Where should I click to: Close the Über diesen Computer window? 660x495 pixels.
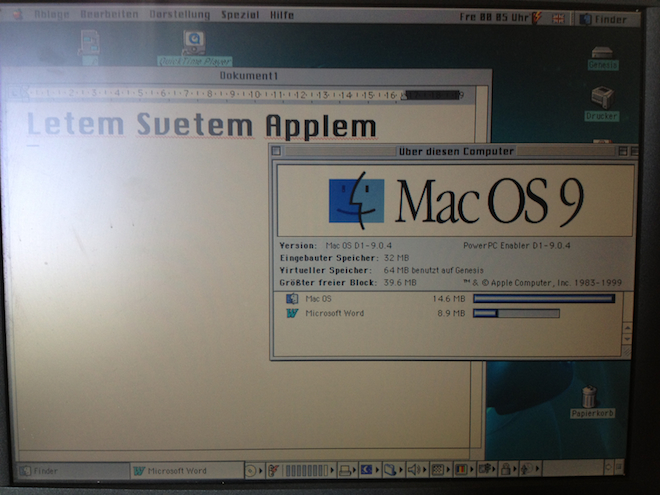tap(276, 151)
